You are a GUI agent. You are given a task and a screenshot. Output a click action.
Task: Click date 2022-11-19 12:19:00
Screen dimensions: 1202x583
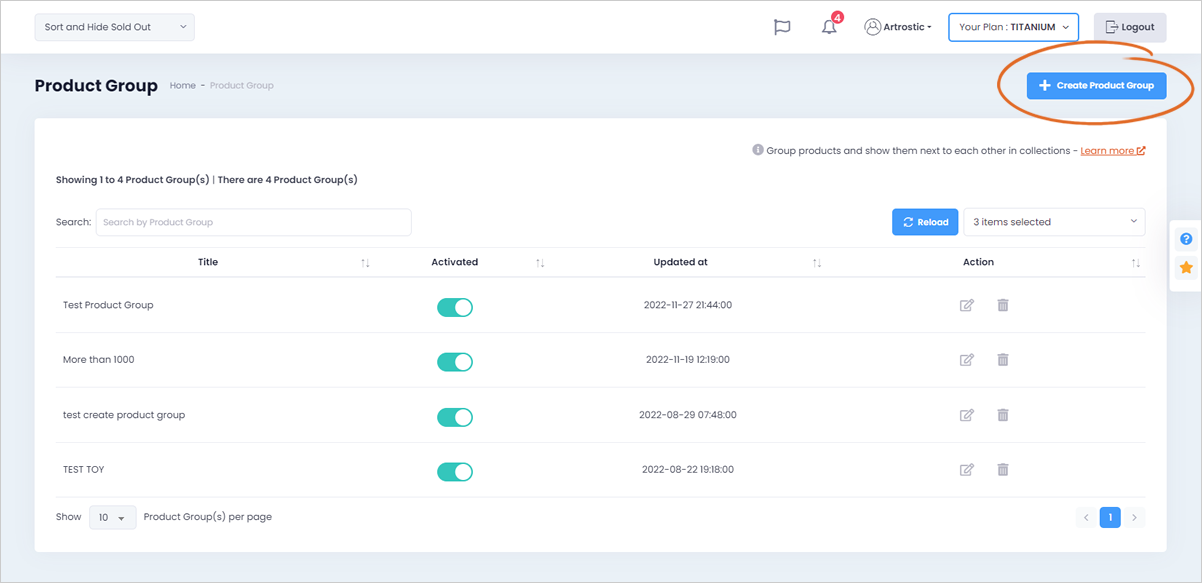(x=688, y=360)
